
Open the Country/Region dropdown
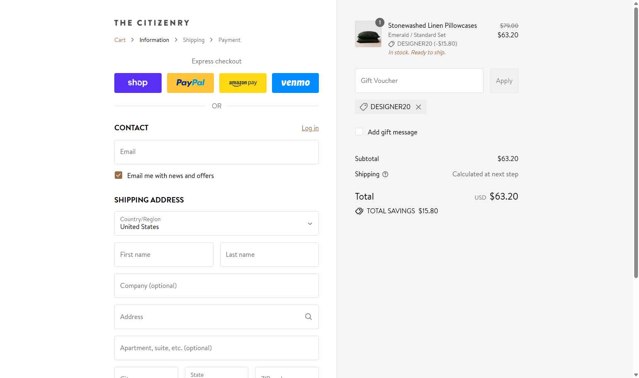[216, 223]
